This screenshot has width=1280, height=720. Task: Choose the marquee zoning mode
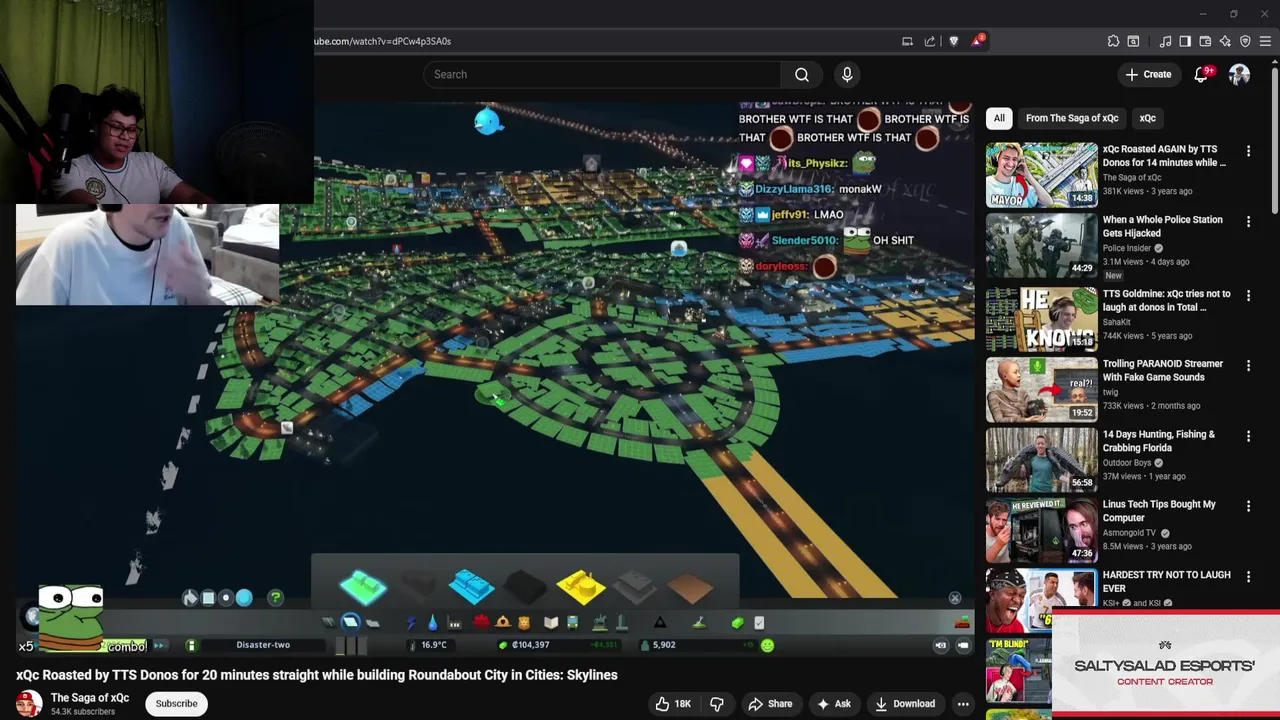coord(208,597)
